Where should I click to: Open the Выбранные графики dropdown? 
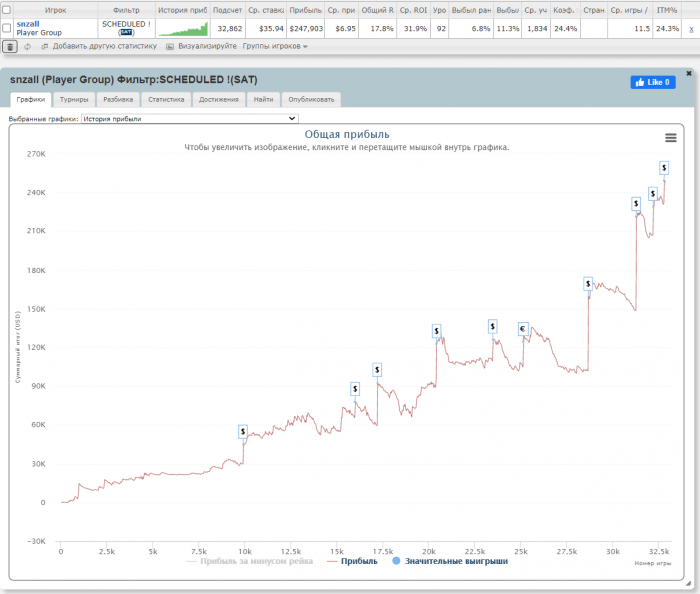point(189,119)
